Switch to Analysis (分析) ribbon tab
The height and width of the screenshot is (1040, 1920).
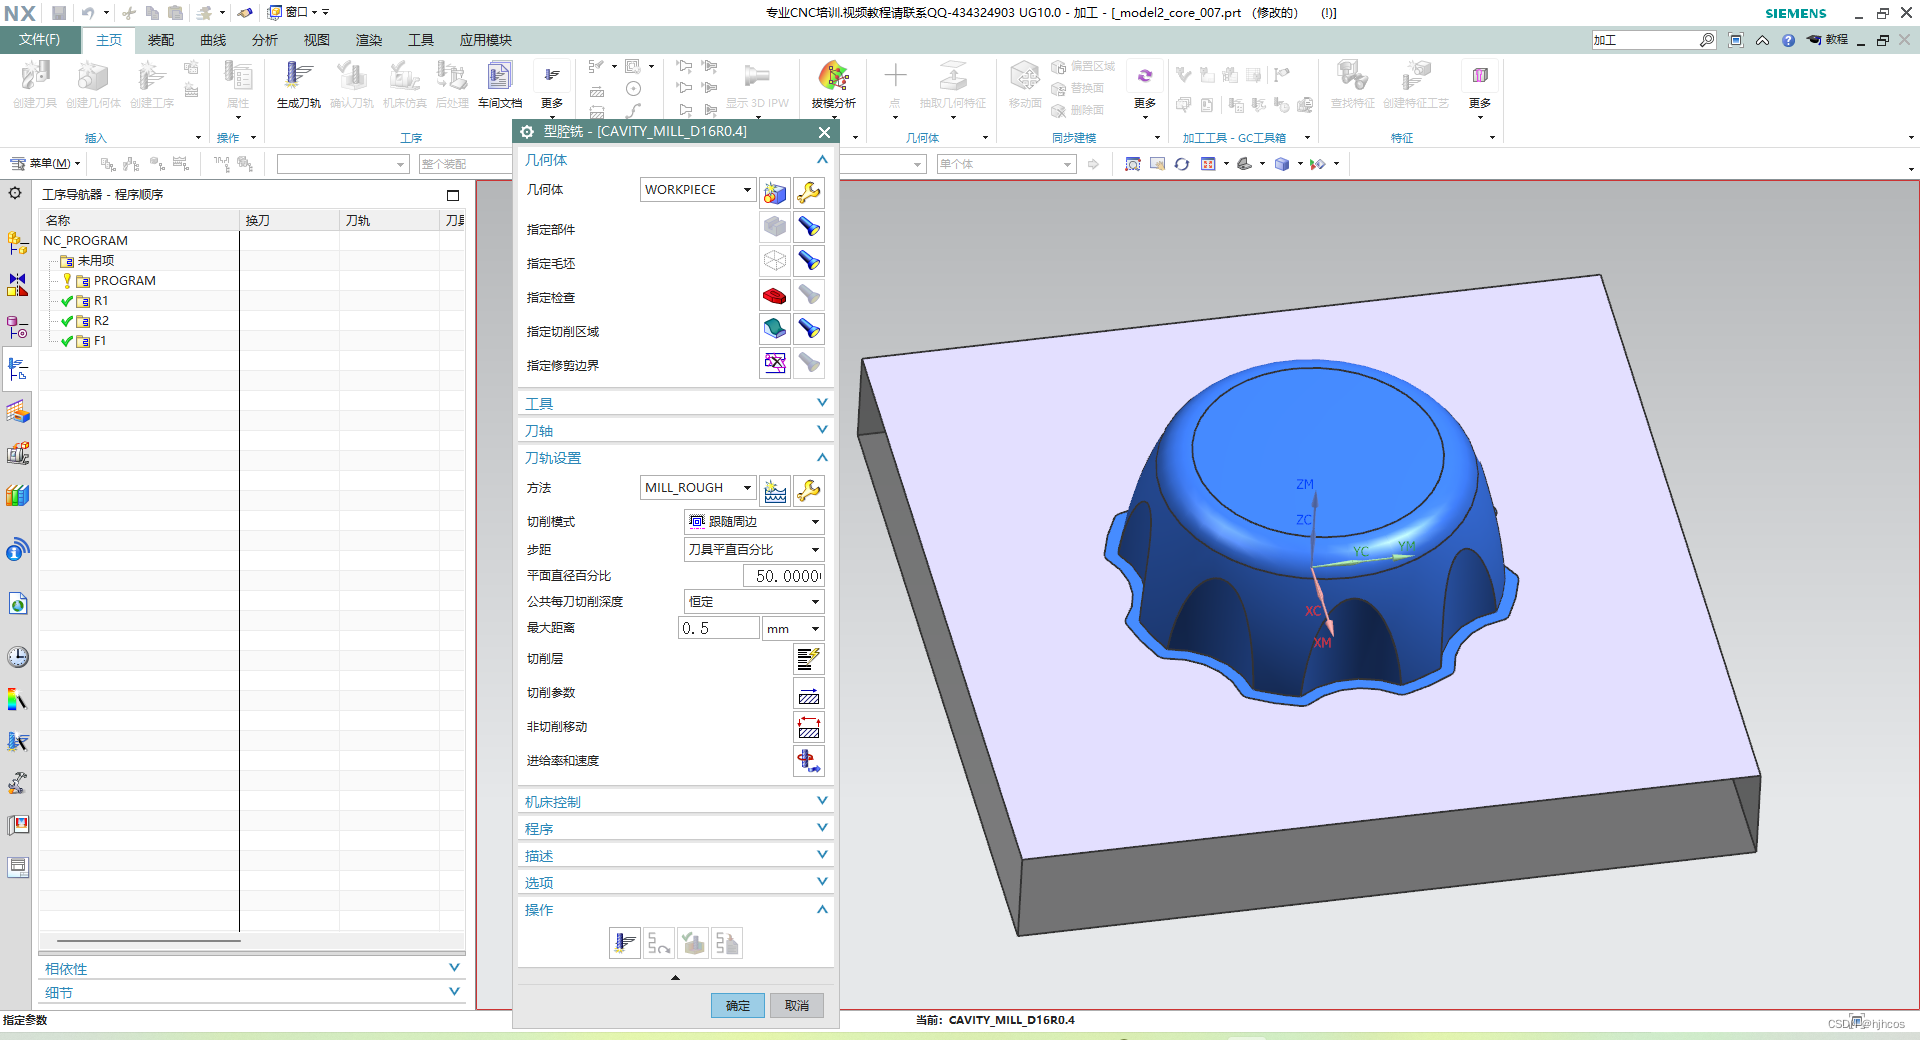click(265, 40)
